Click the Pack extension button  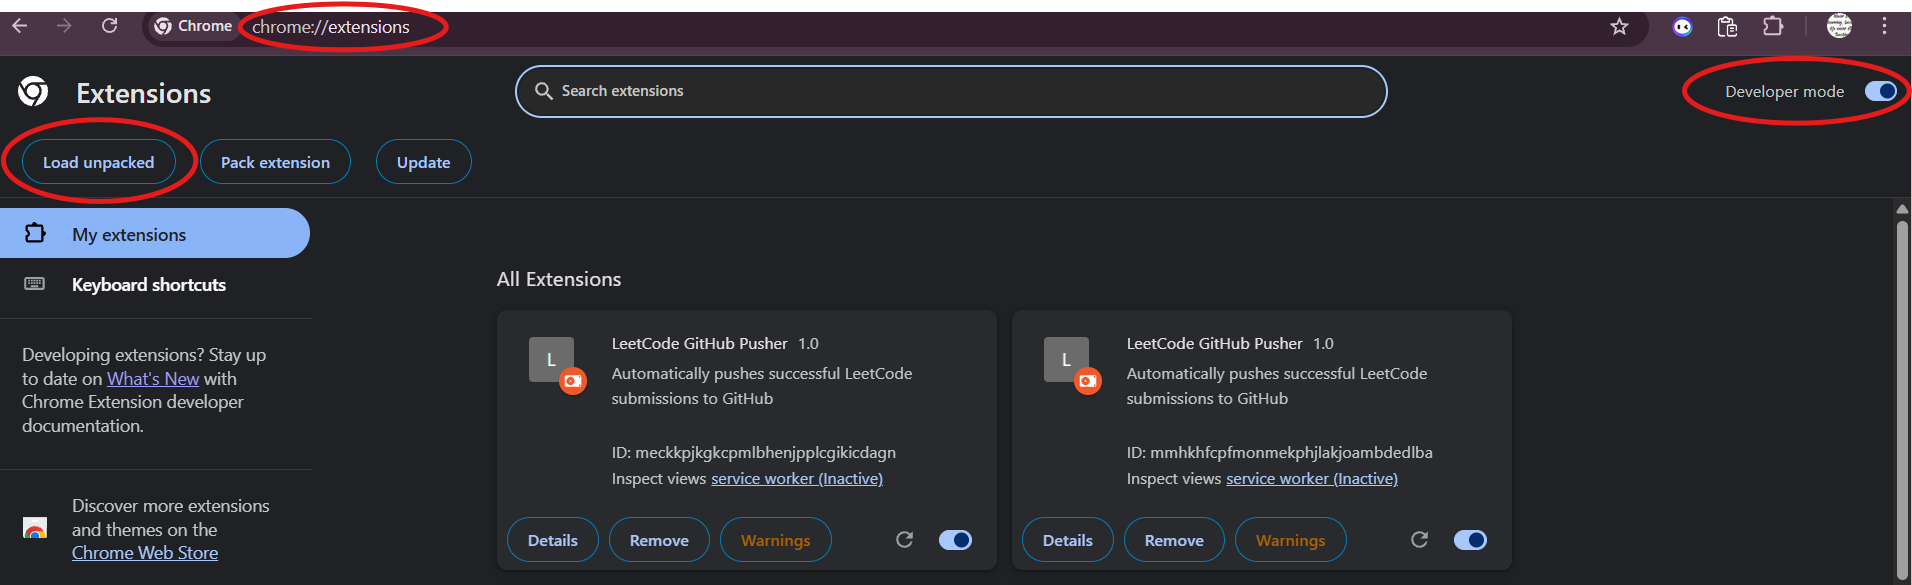[x=275, y=162]
